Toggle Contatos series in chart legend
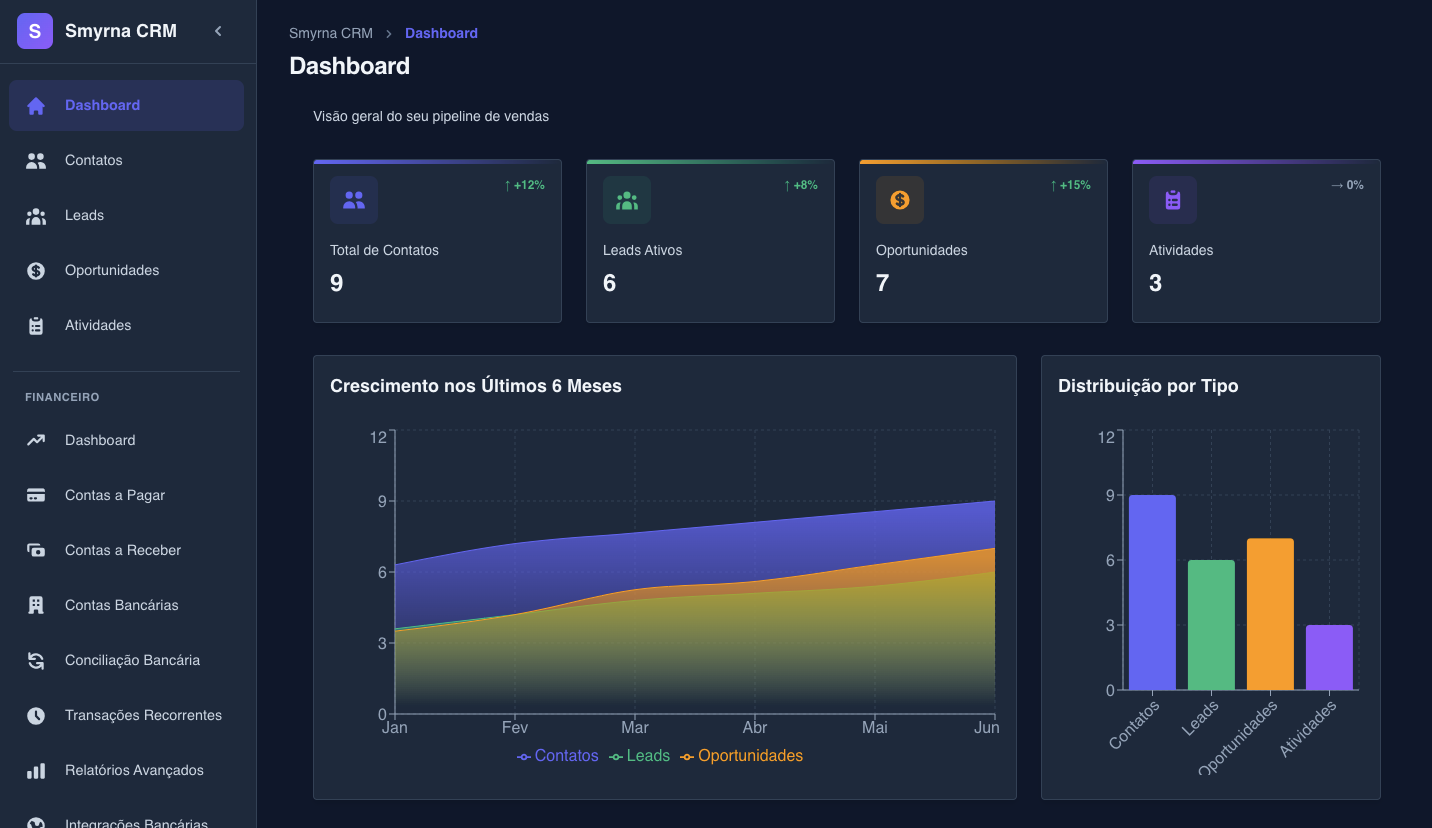The width and height of the screenshot is (1432, 828). pyautogui.click(x=558, y=756)
